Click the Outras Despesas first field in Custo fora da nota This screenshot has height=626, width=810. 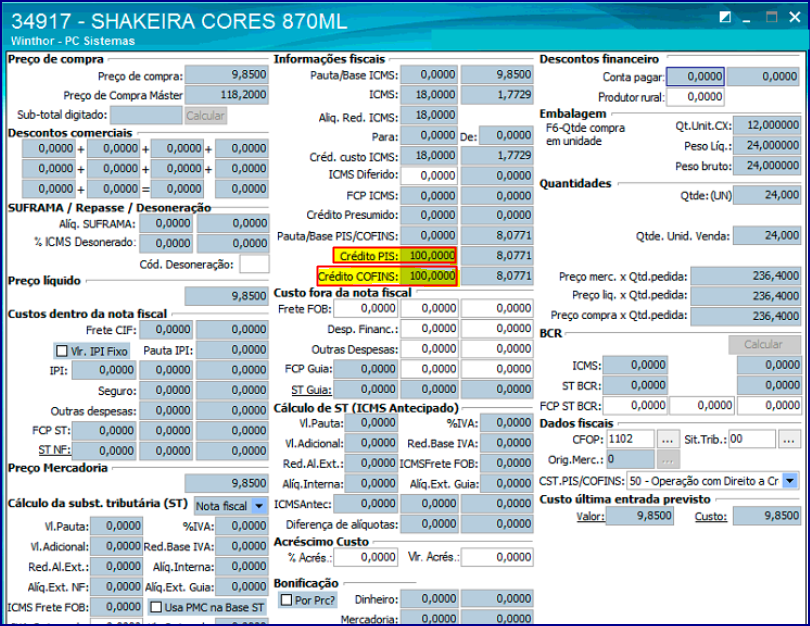pyautogui.click(x=429, y=349)
